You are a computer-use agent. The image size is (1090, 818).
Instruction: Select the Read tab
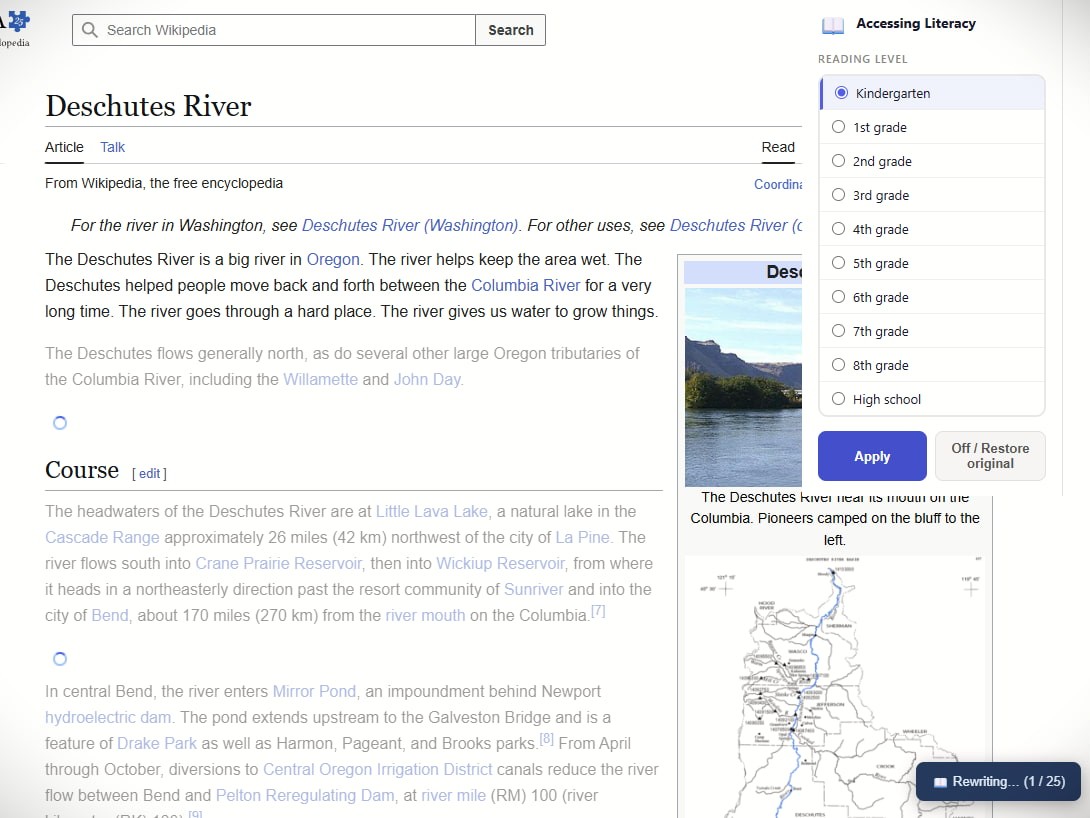coord(778,147)
